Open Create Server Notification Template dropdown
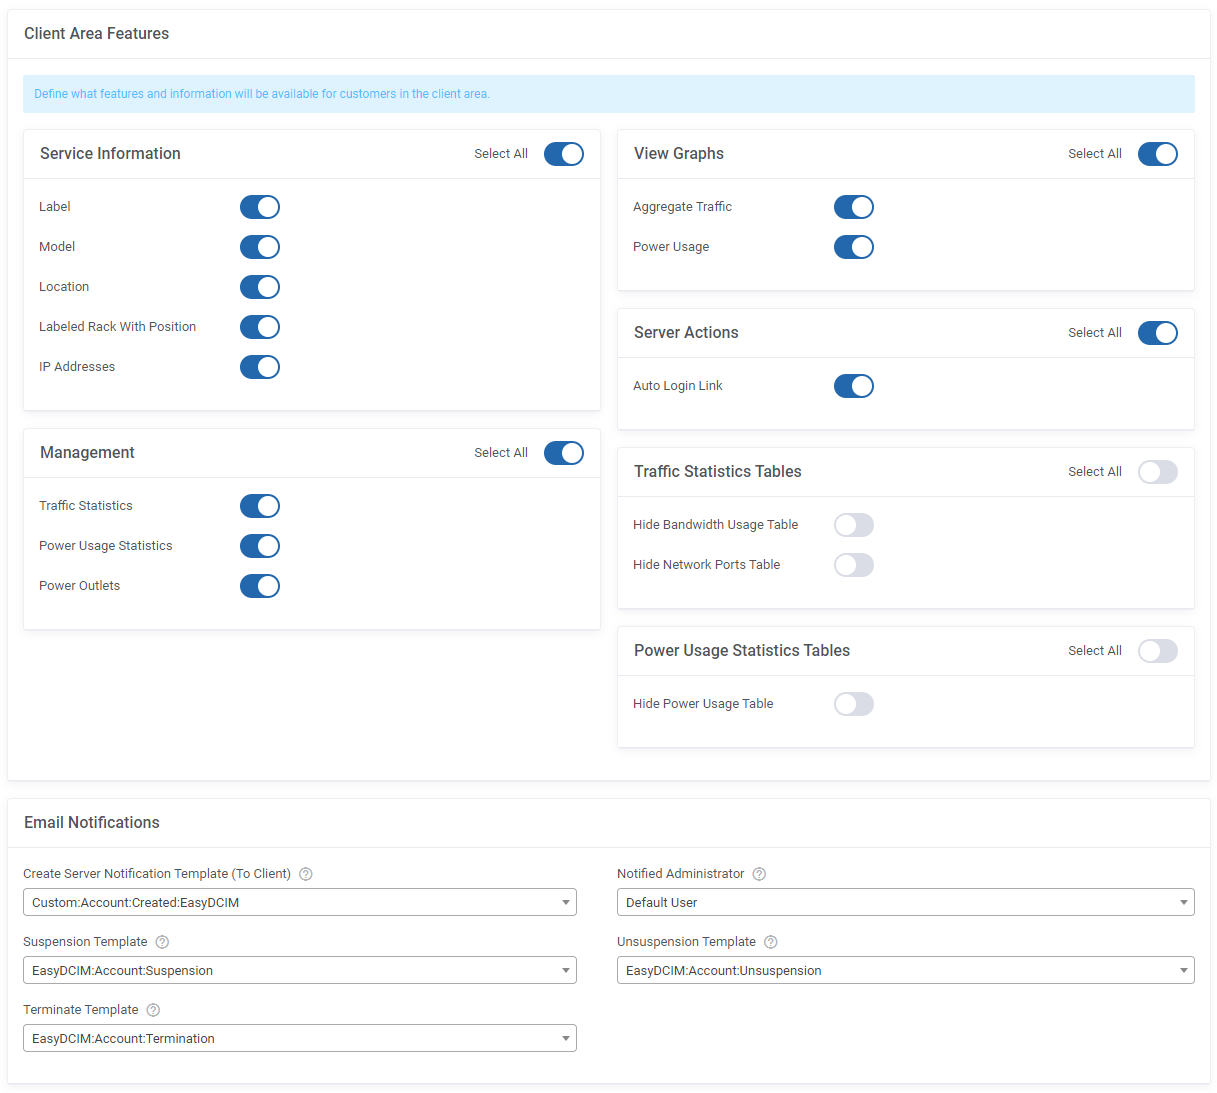1217x1093 pixels. (300, 902)
